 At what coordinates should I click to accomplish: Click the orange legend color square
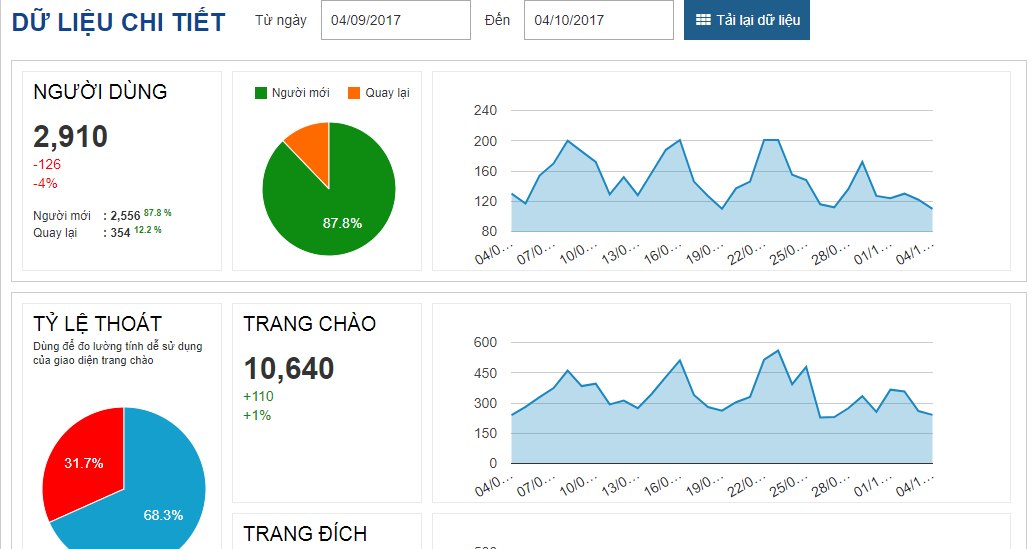(354, 93)
